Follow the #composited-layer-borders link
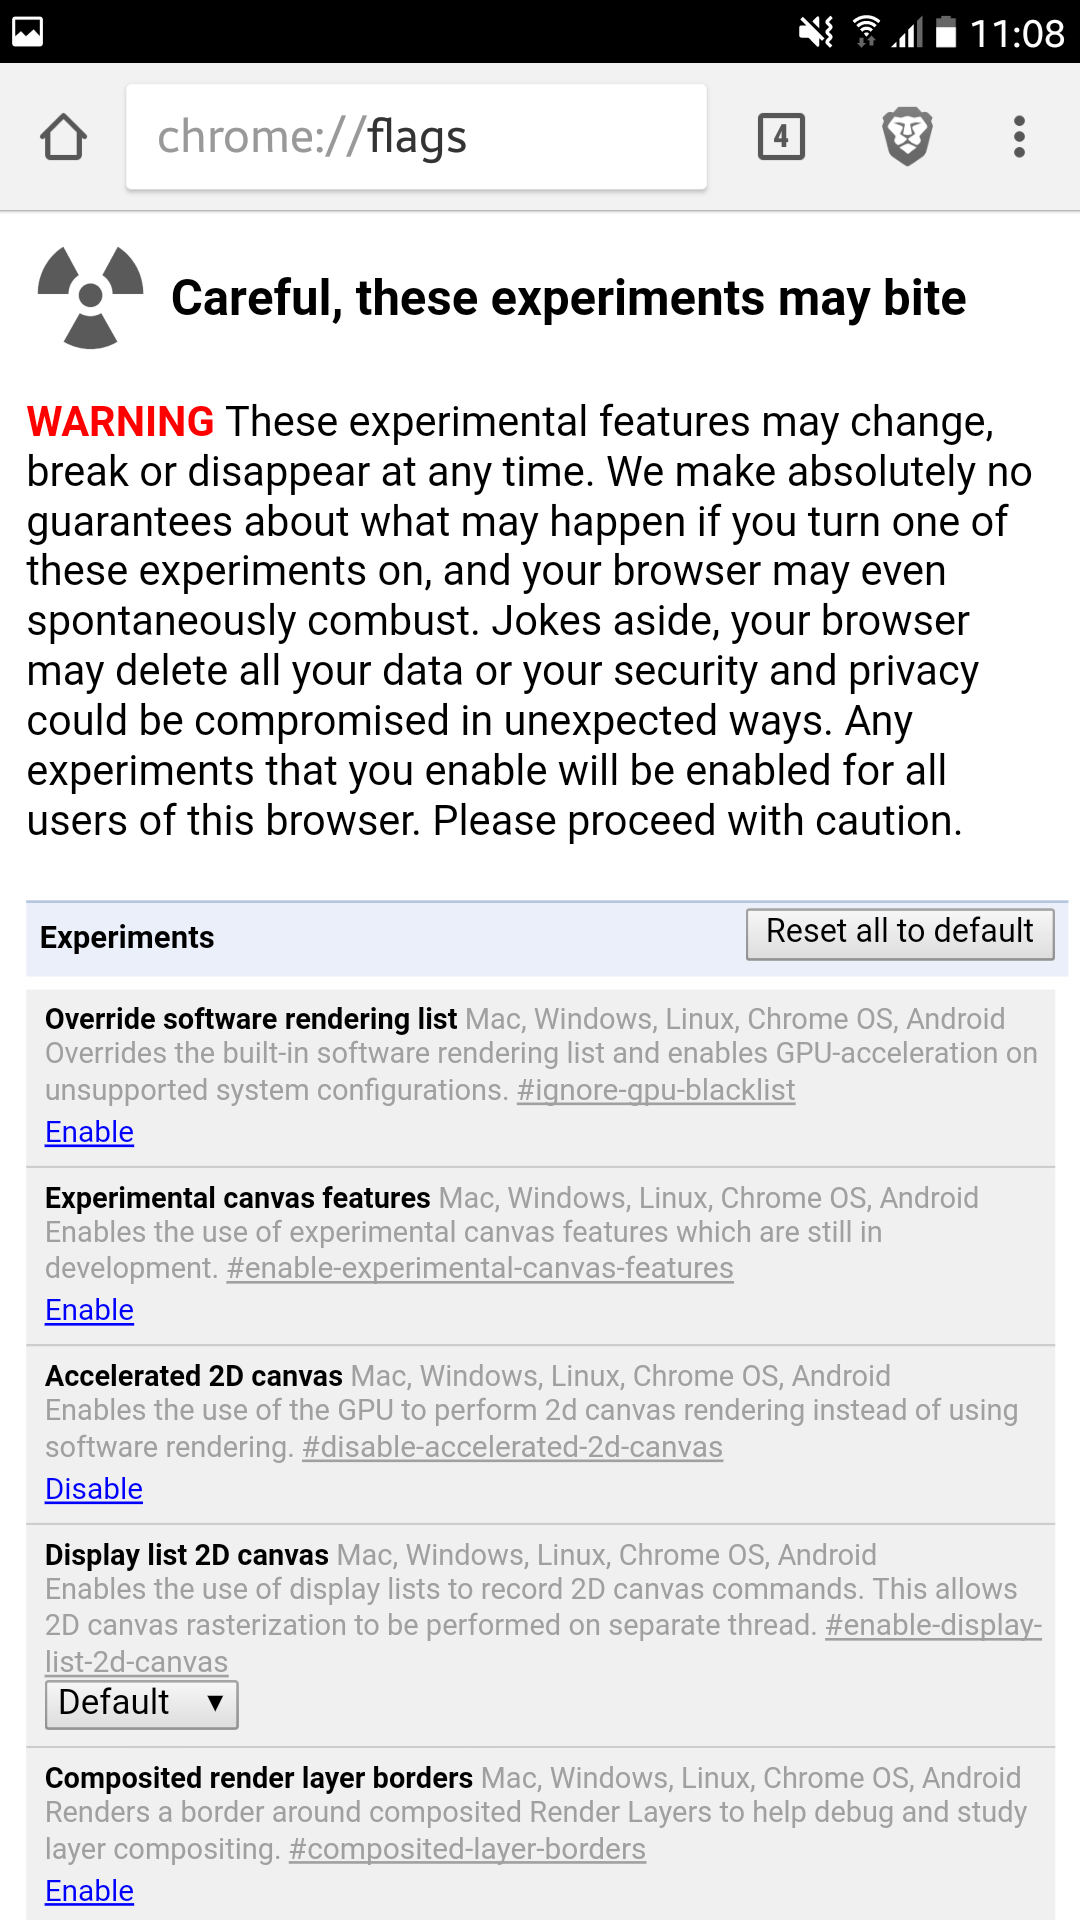This screenshot has width=1080, height=1920. click(x=467, y=1849)
